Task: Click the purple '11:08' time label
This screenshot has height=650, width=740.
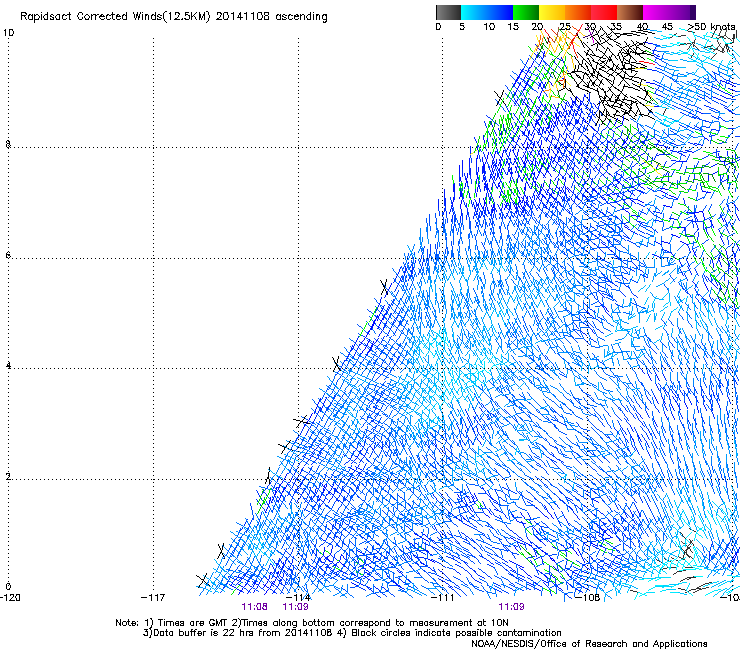Action: (254, 607)
